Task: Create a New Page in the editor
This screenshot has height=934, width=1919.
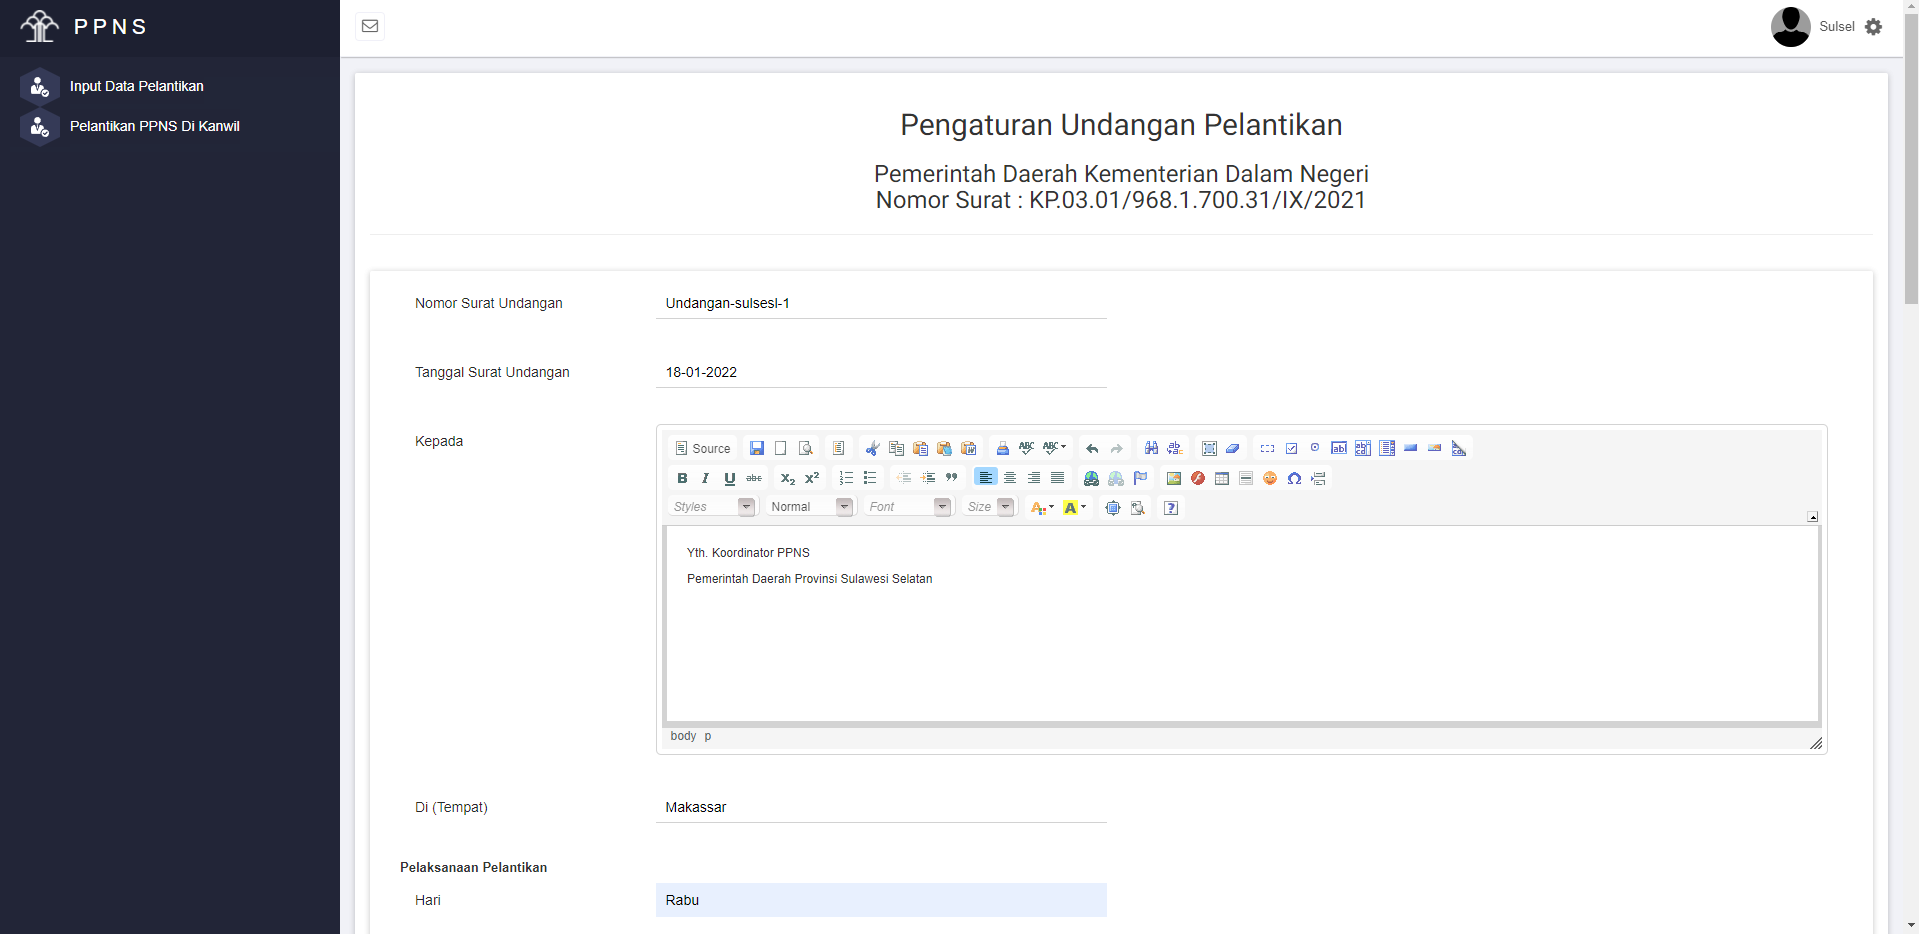Action: 781,448
